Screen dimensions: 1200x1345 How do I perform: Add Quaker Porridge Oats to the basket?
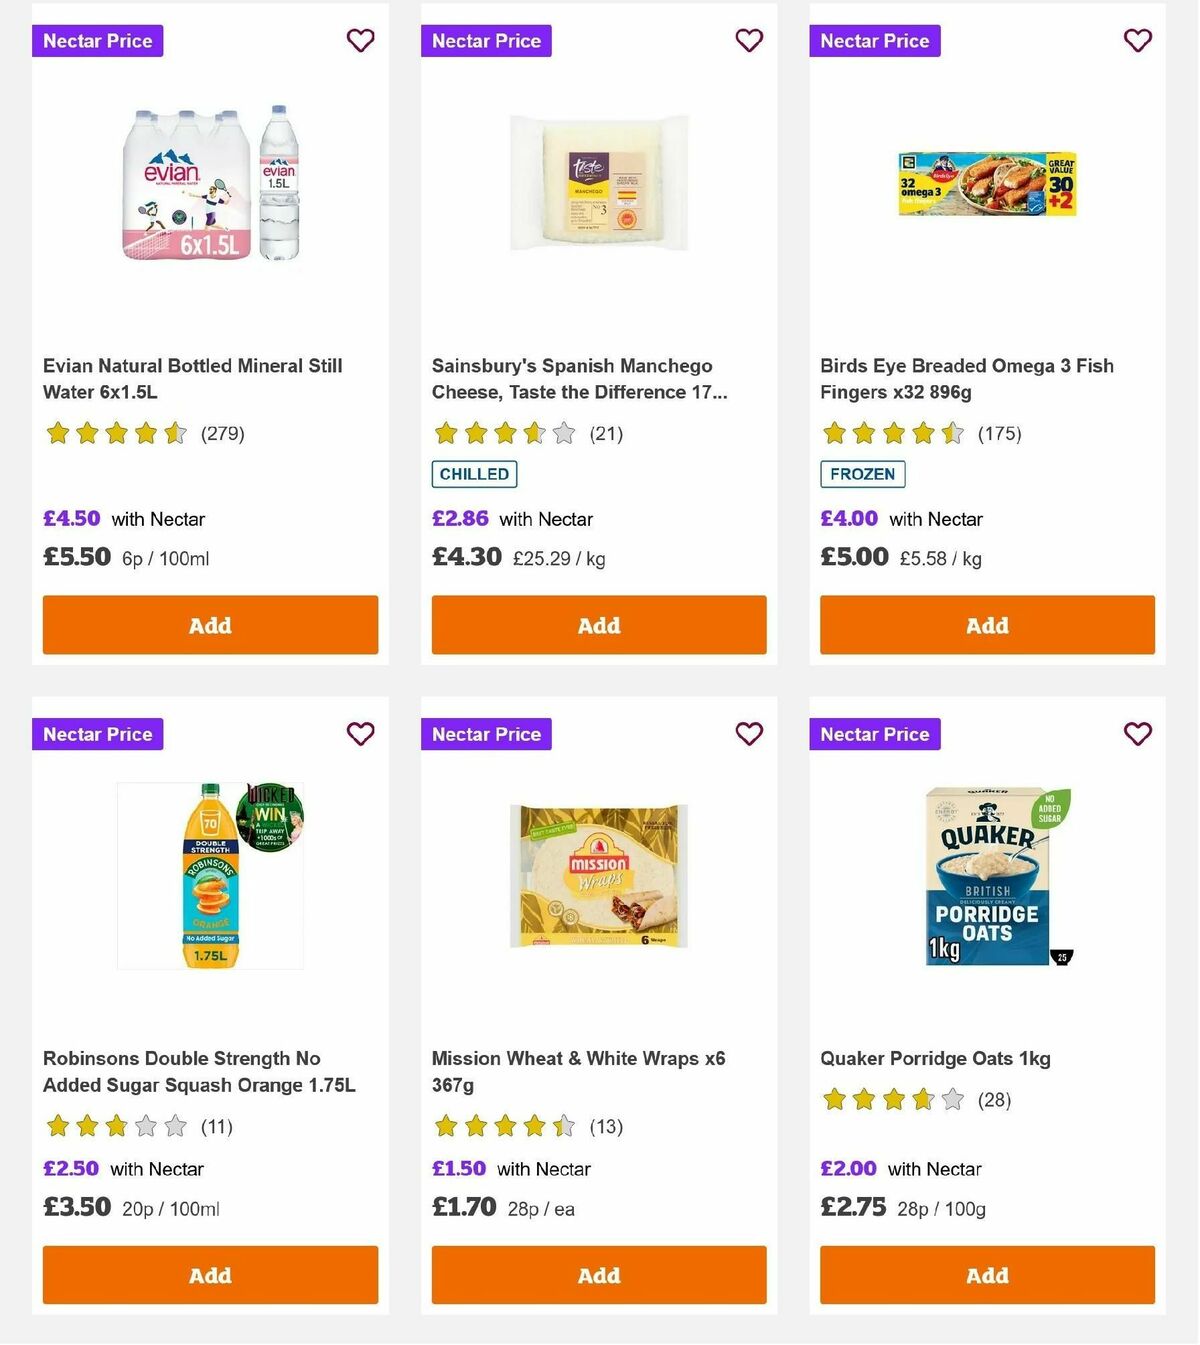(986, 1275)
